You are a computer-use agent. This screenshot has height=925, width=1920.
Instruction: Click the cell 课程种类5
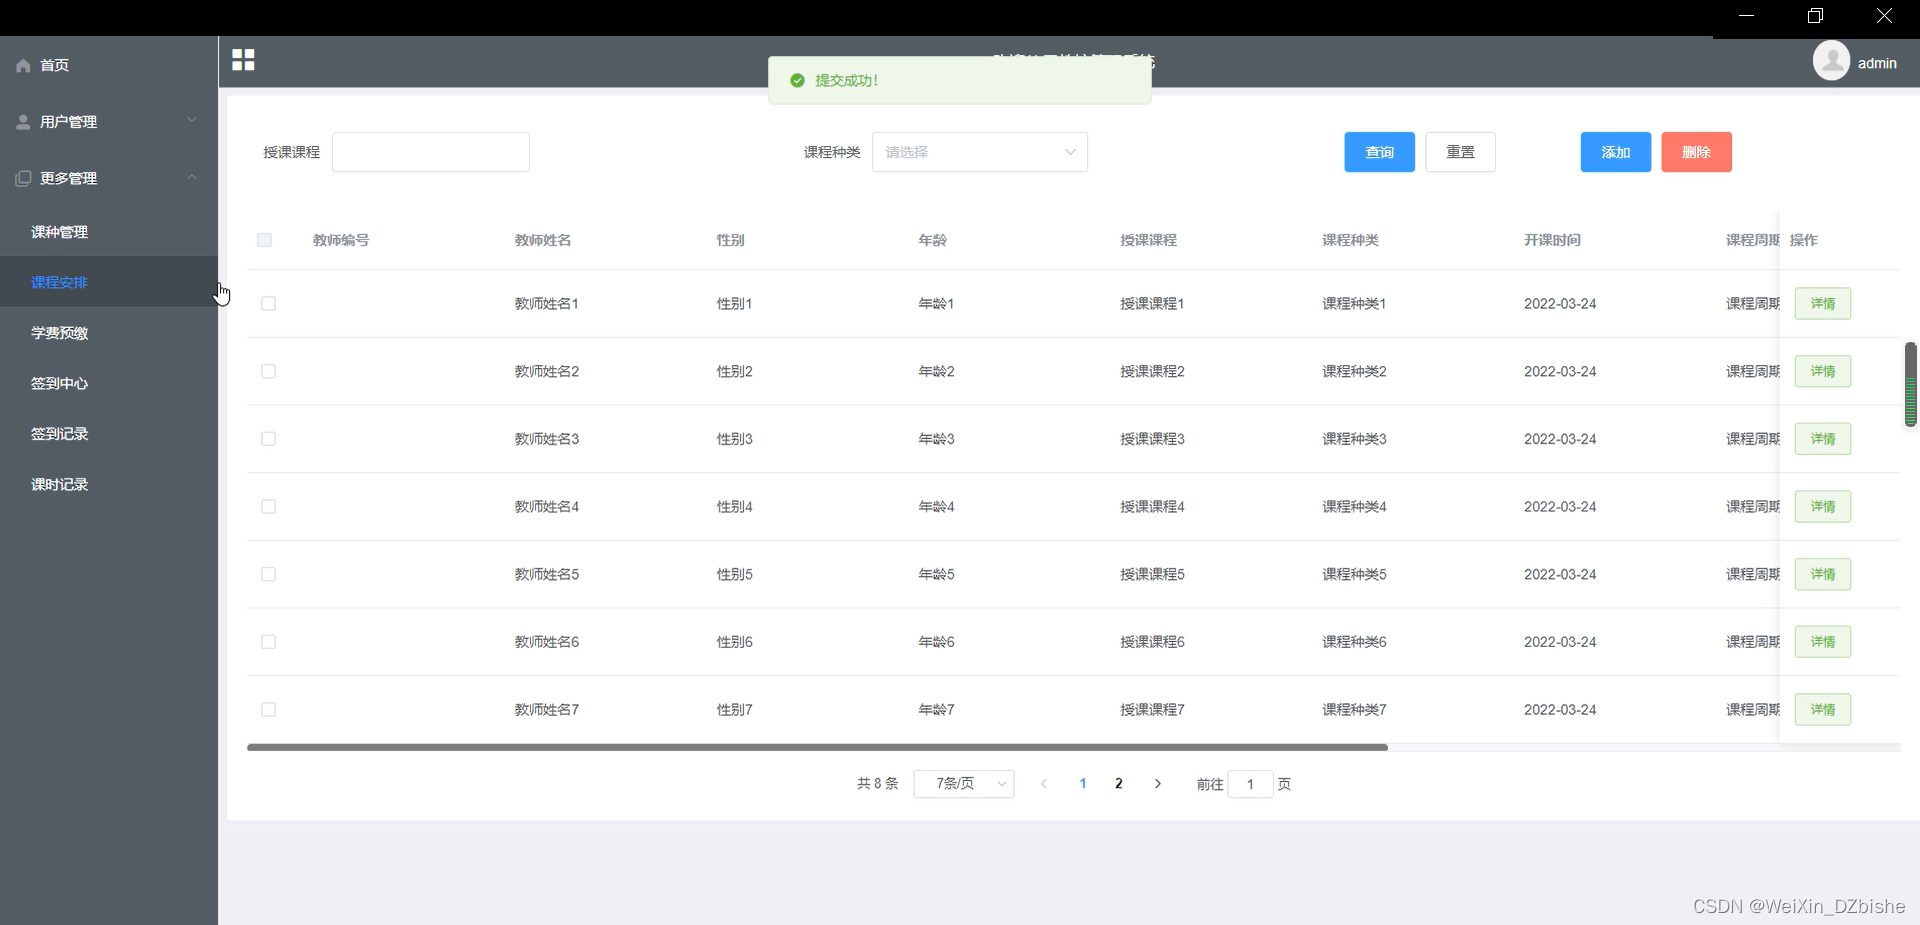pos(1354,574)
